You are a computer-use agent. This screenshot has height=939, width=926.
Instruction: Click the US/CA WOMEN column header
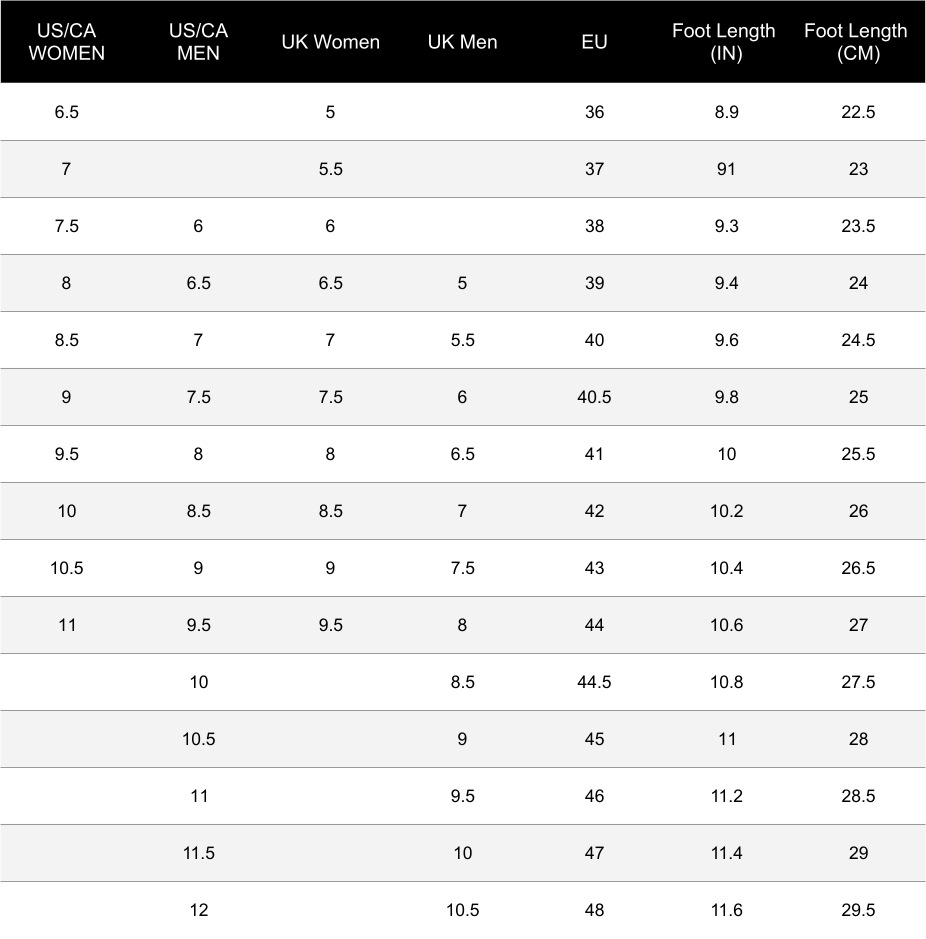click(66, 42)
